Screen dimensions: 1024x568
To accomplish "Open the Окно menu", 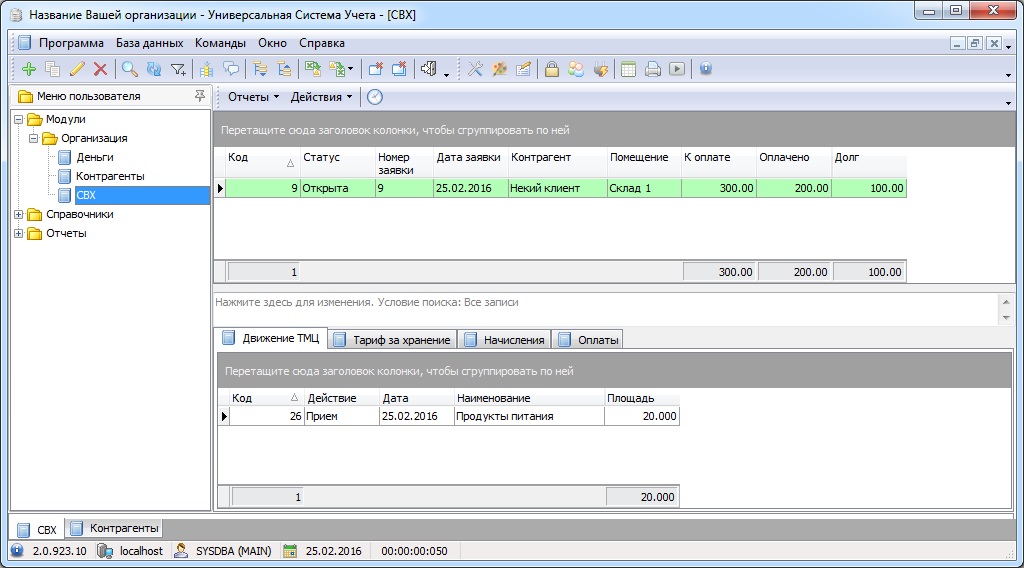I will point(272,43).
